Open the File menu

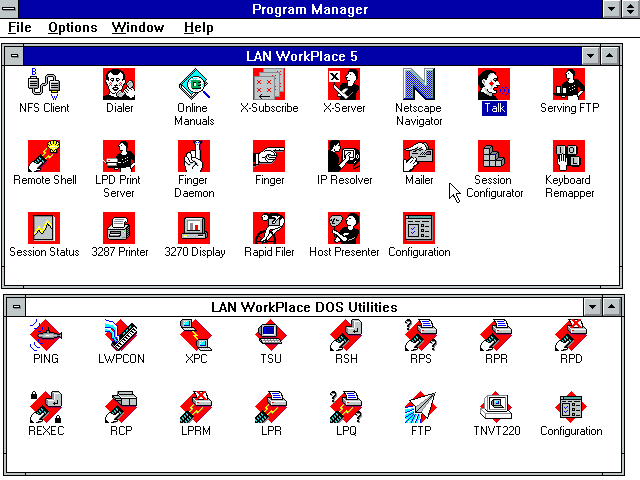pyautogui.click(x=20, y=27)
